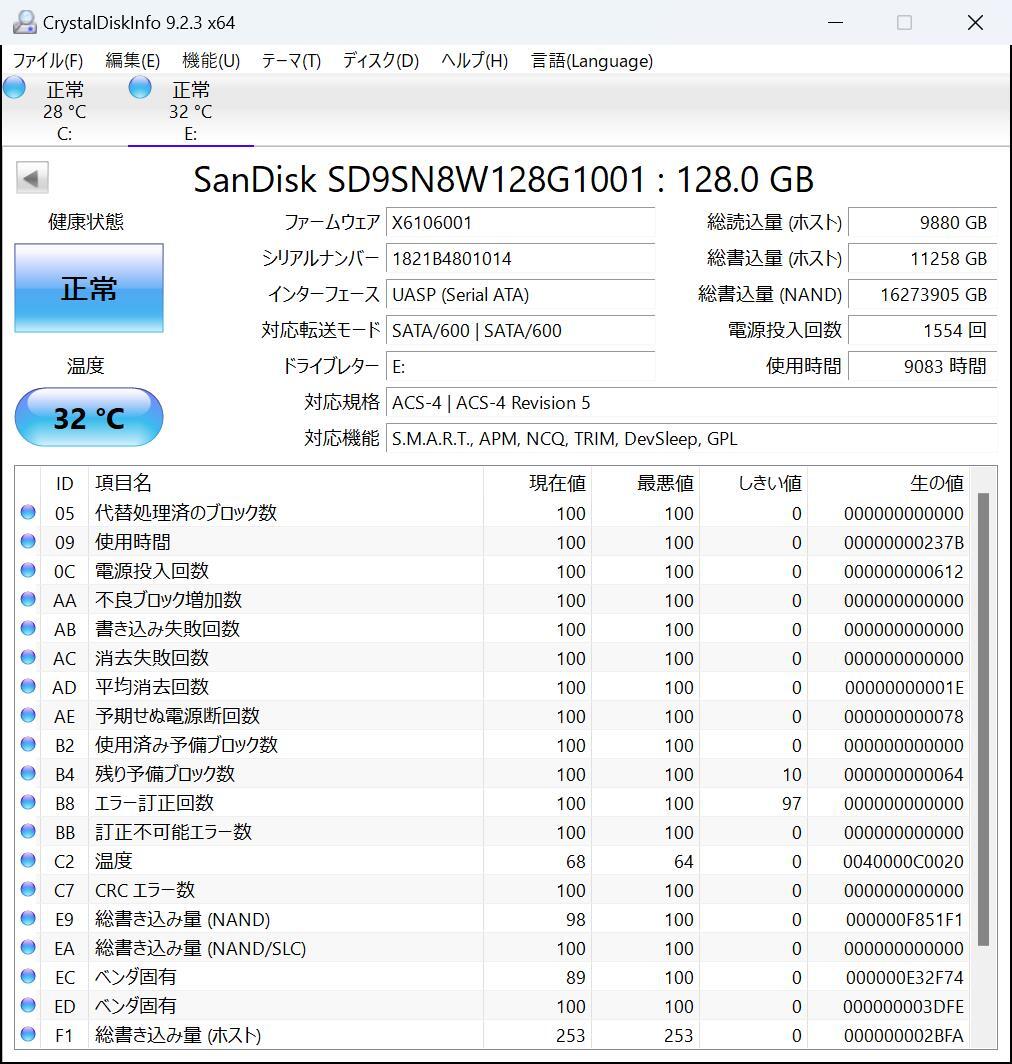Image resolution: width=1012 pixels, height=1064 pixels.
Task: Click the blue status dot for ID F1
Action: pyautogui.click(x=28, y=1034)
